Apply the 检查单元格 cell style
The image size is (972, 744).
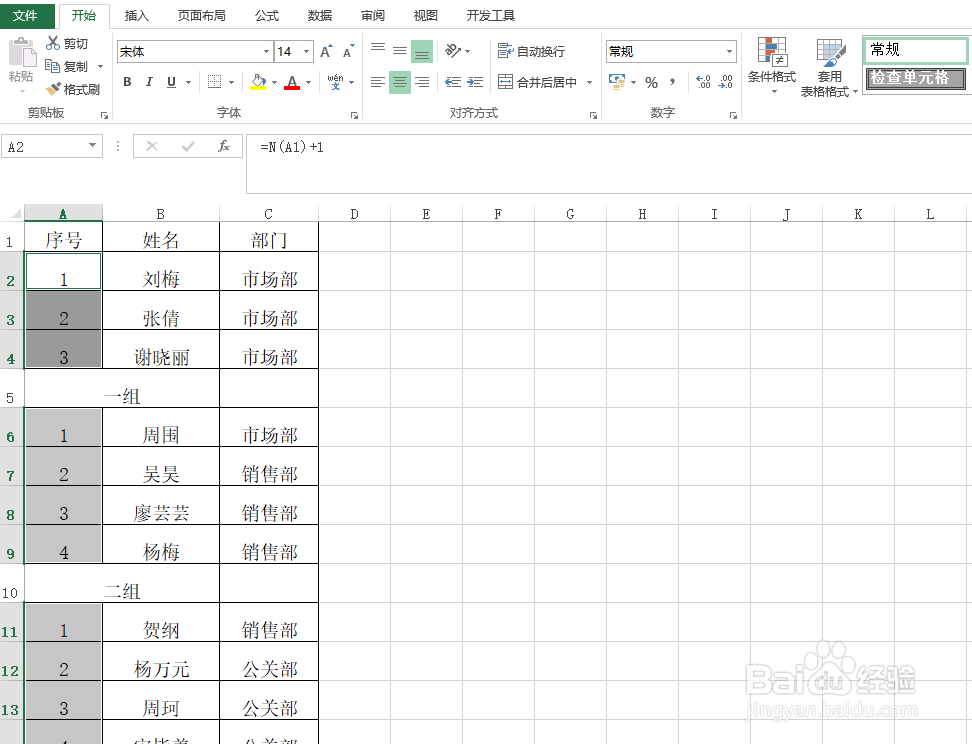914,77
